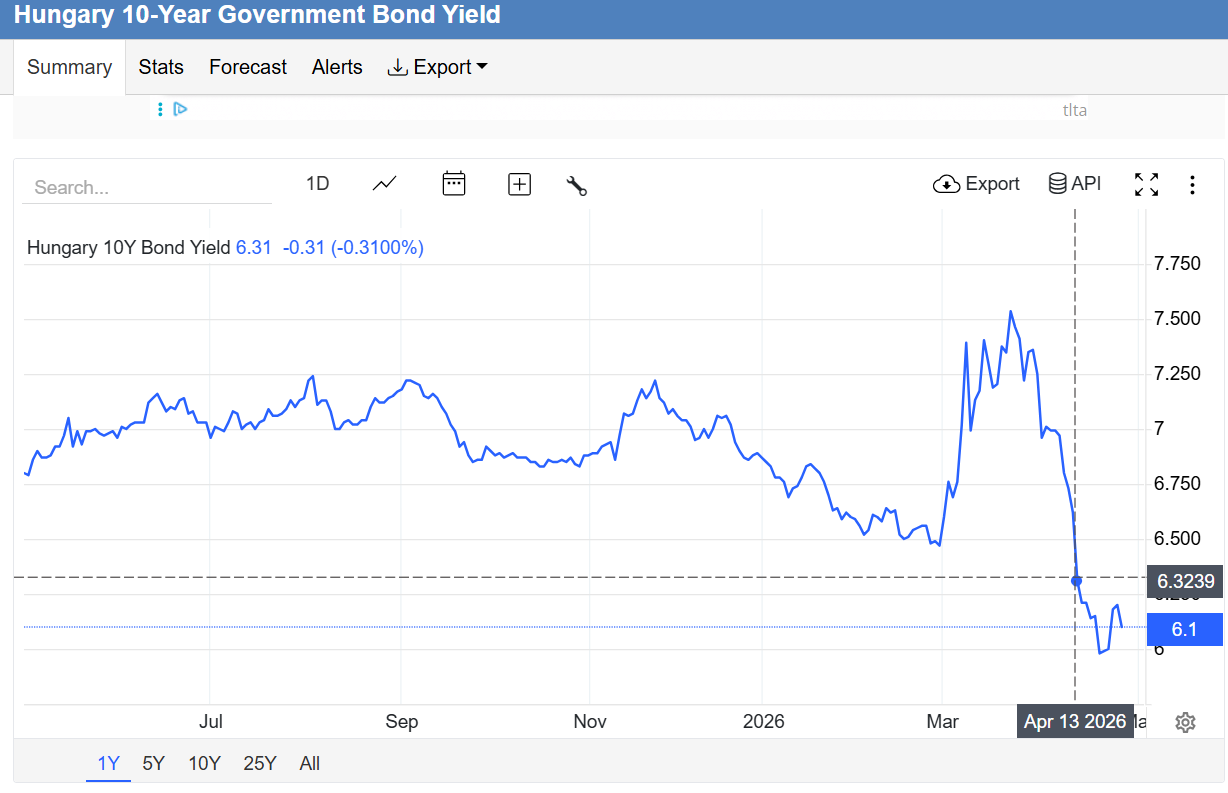Open the 1D interval selector

[x=317, y=184]
